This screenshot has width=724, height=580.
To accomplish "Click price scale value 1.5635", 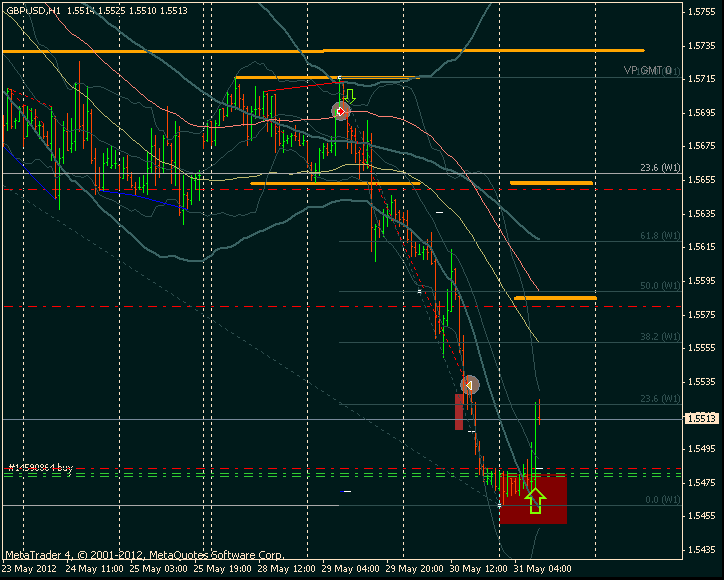I will 701,213.
